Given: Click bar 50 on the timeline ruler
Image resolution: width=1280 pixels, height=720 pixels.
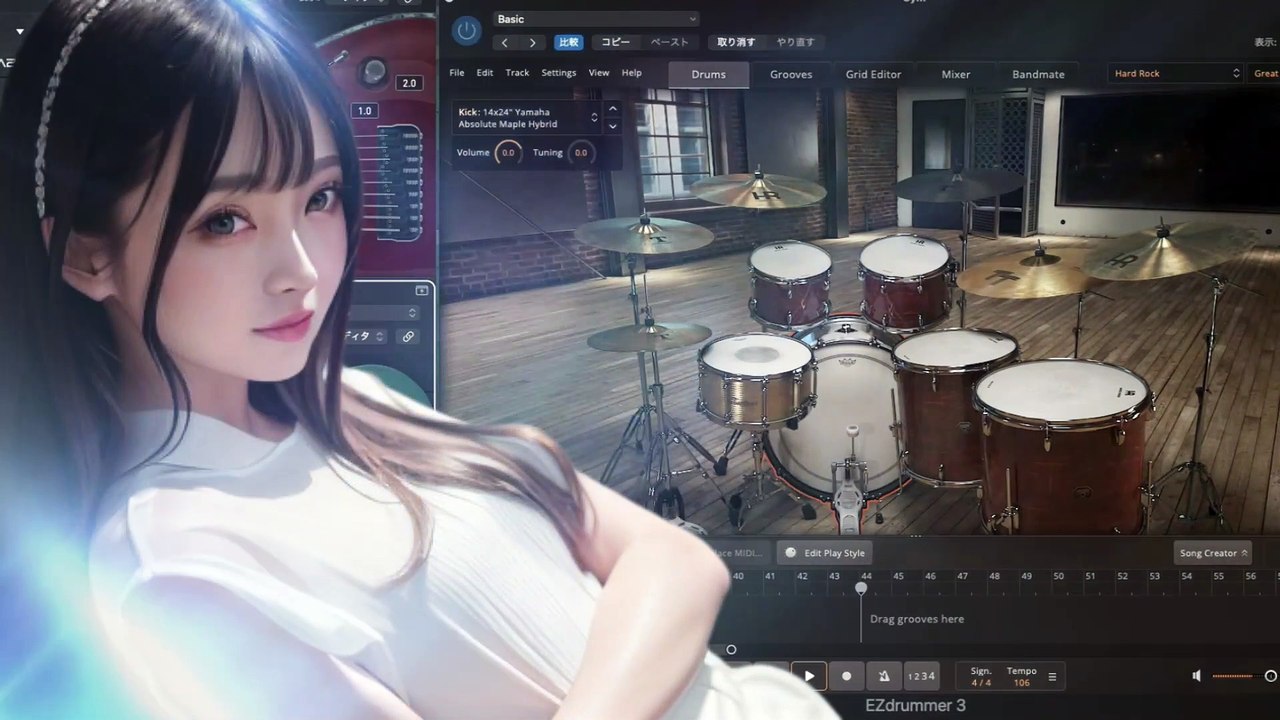Looking at the screenshot, I should [1058, 576].
